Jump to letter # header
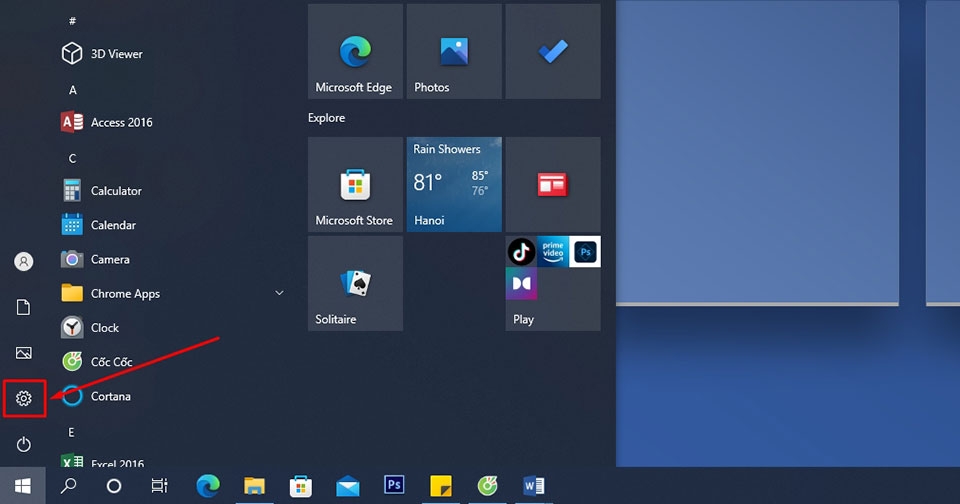The image size is (960, 504). pyautogui.click(x=72, y=21)
